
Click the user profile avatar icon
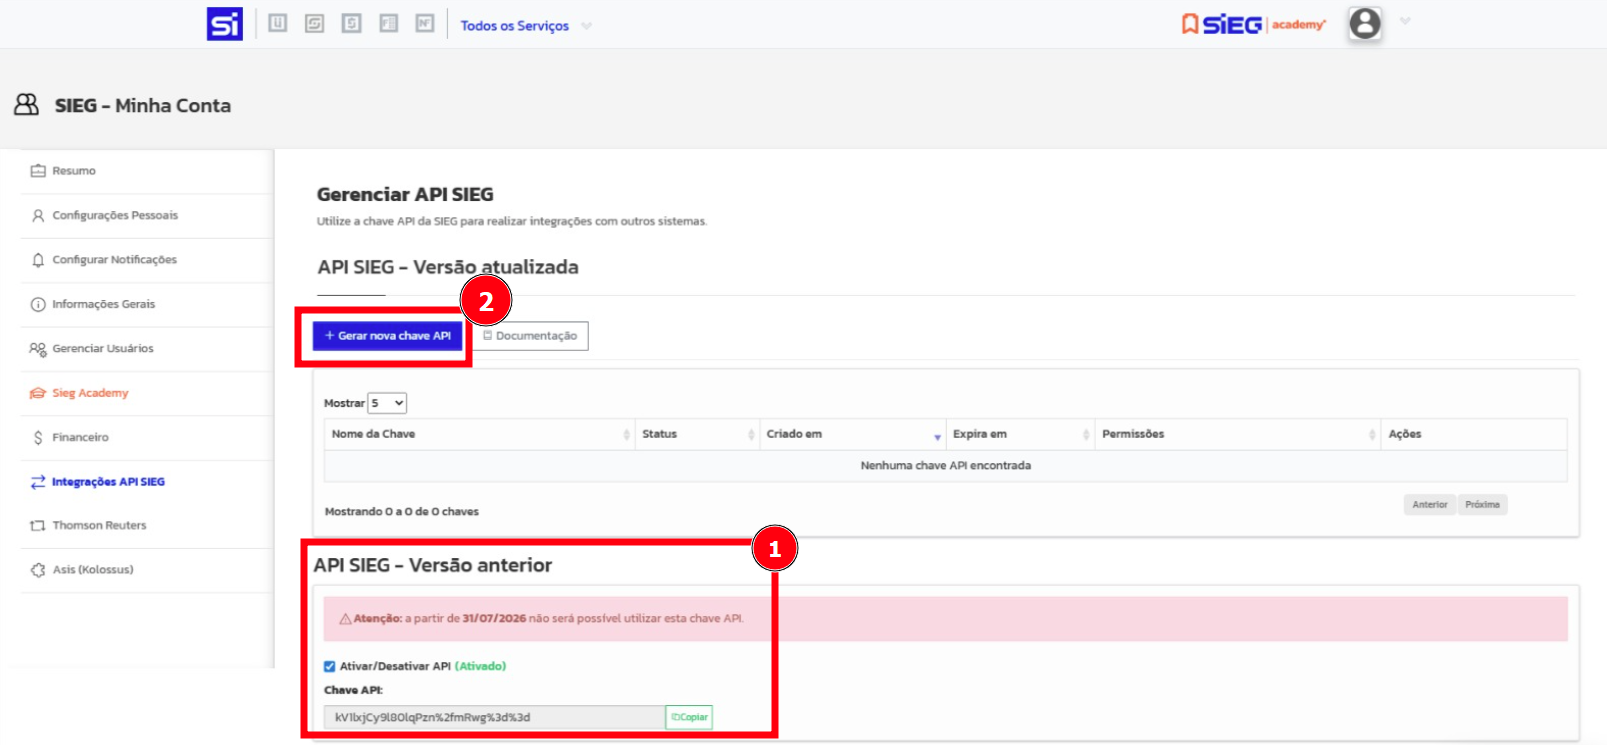tap(1364, 23)
